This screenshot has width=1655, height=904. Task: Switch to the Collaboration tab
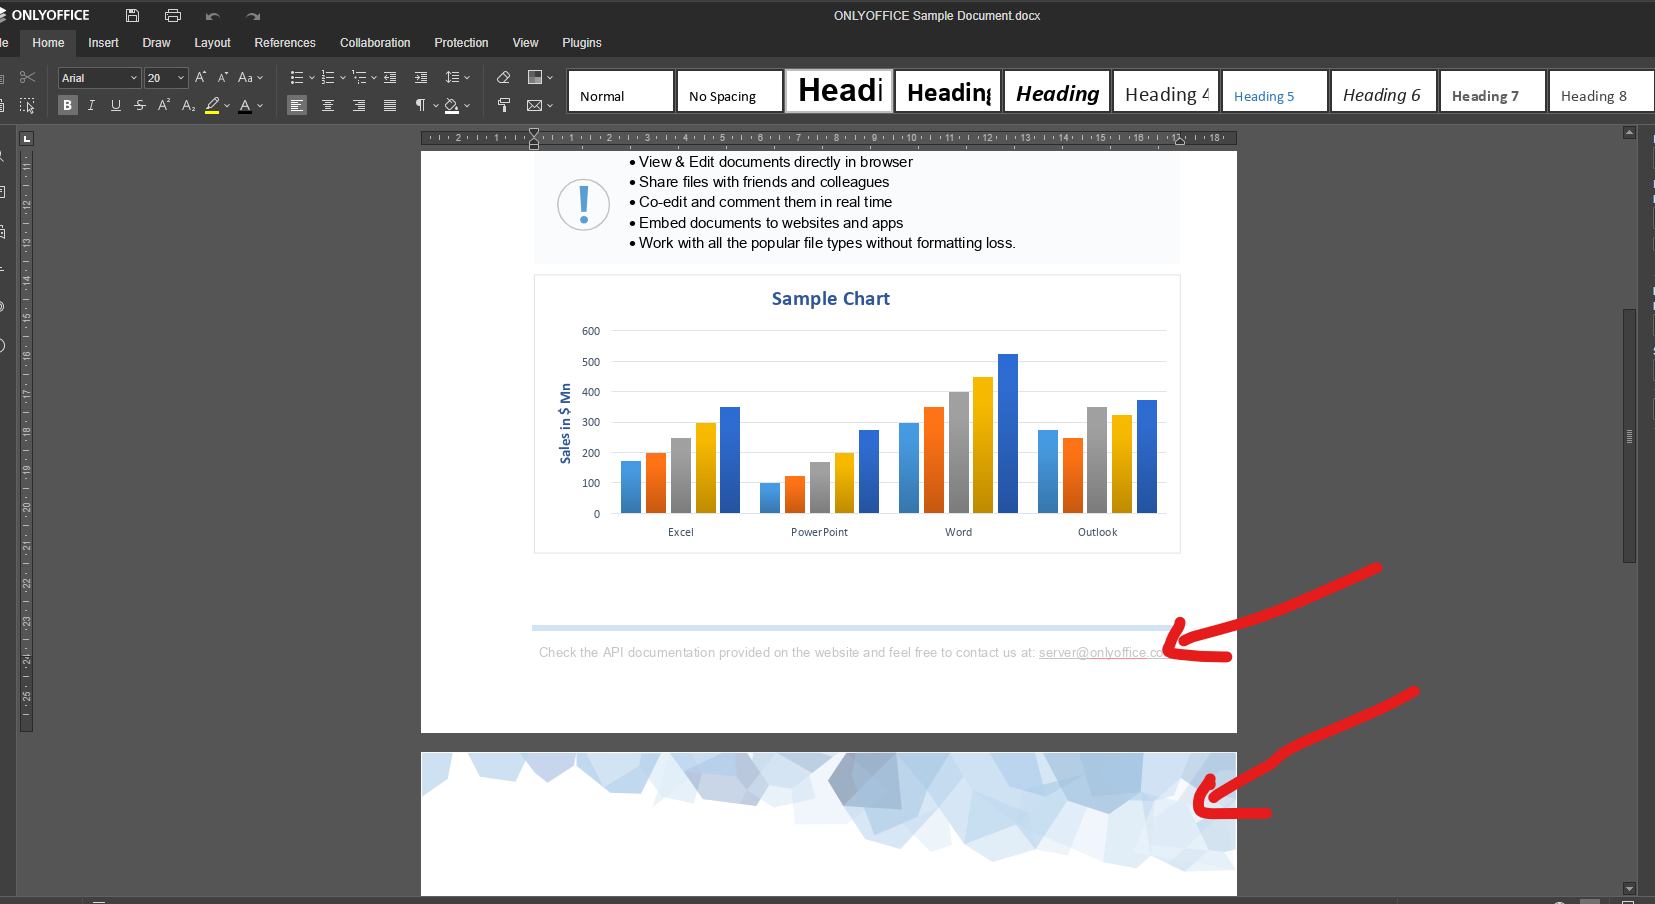coord(375,43)
